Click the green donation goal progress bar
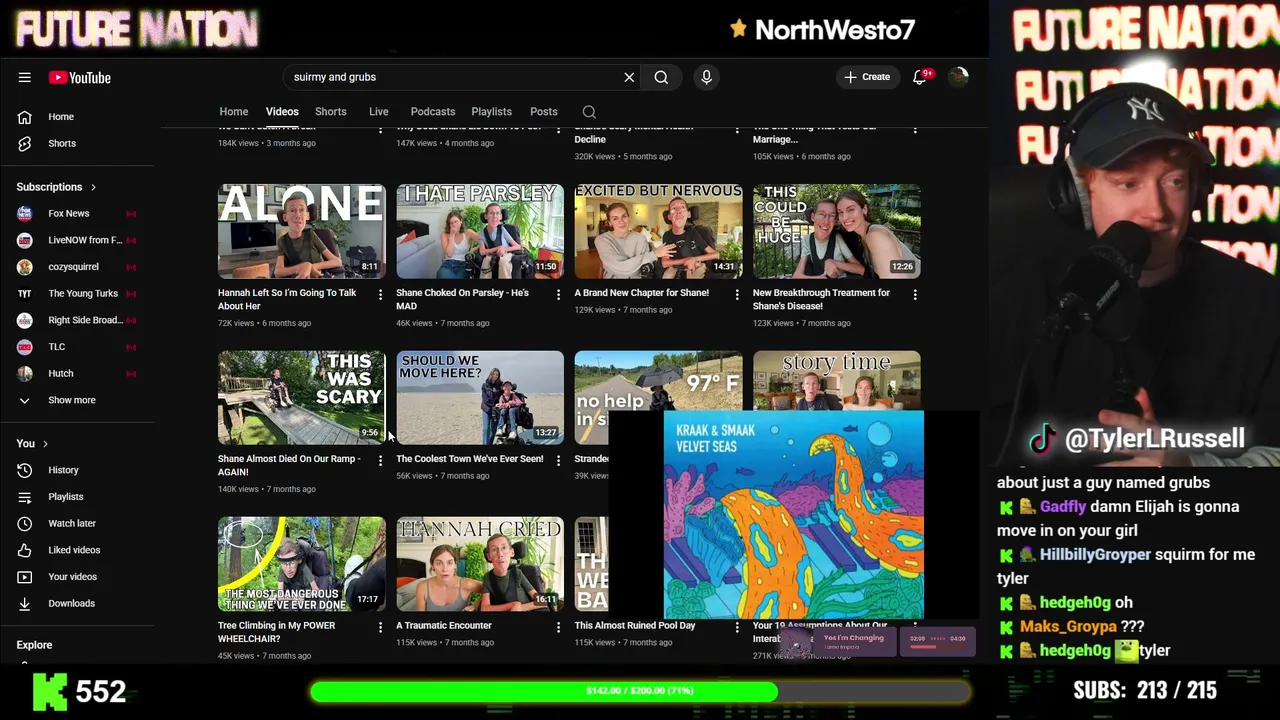This screenshot has height=720, width=1280. coord(640,691)
